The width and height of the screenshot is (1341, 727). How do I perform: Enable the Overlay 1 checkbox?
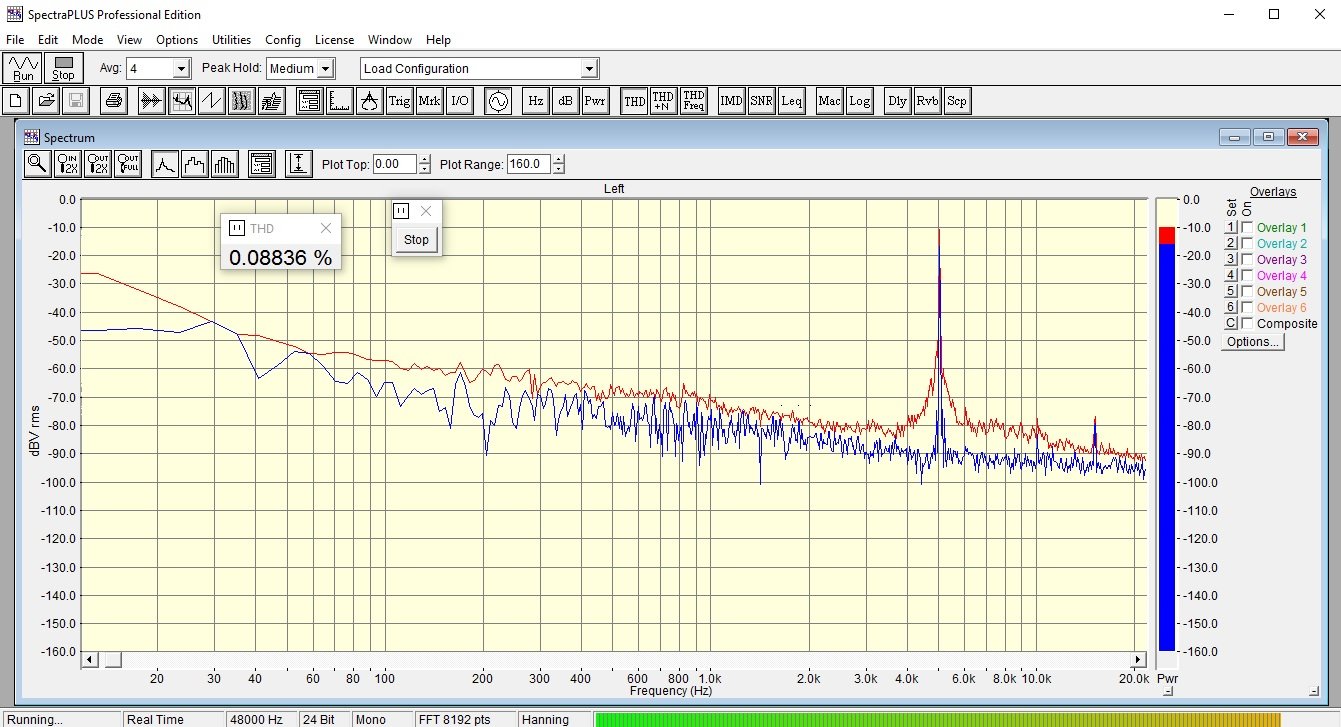pyautogui.click(x=1246, y=228)
